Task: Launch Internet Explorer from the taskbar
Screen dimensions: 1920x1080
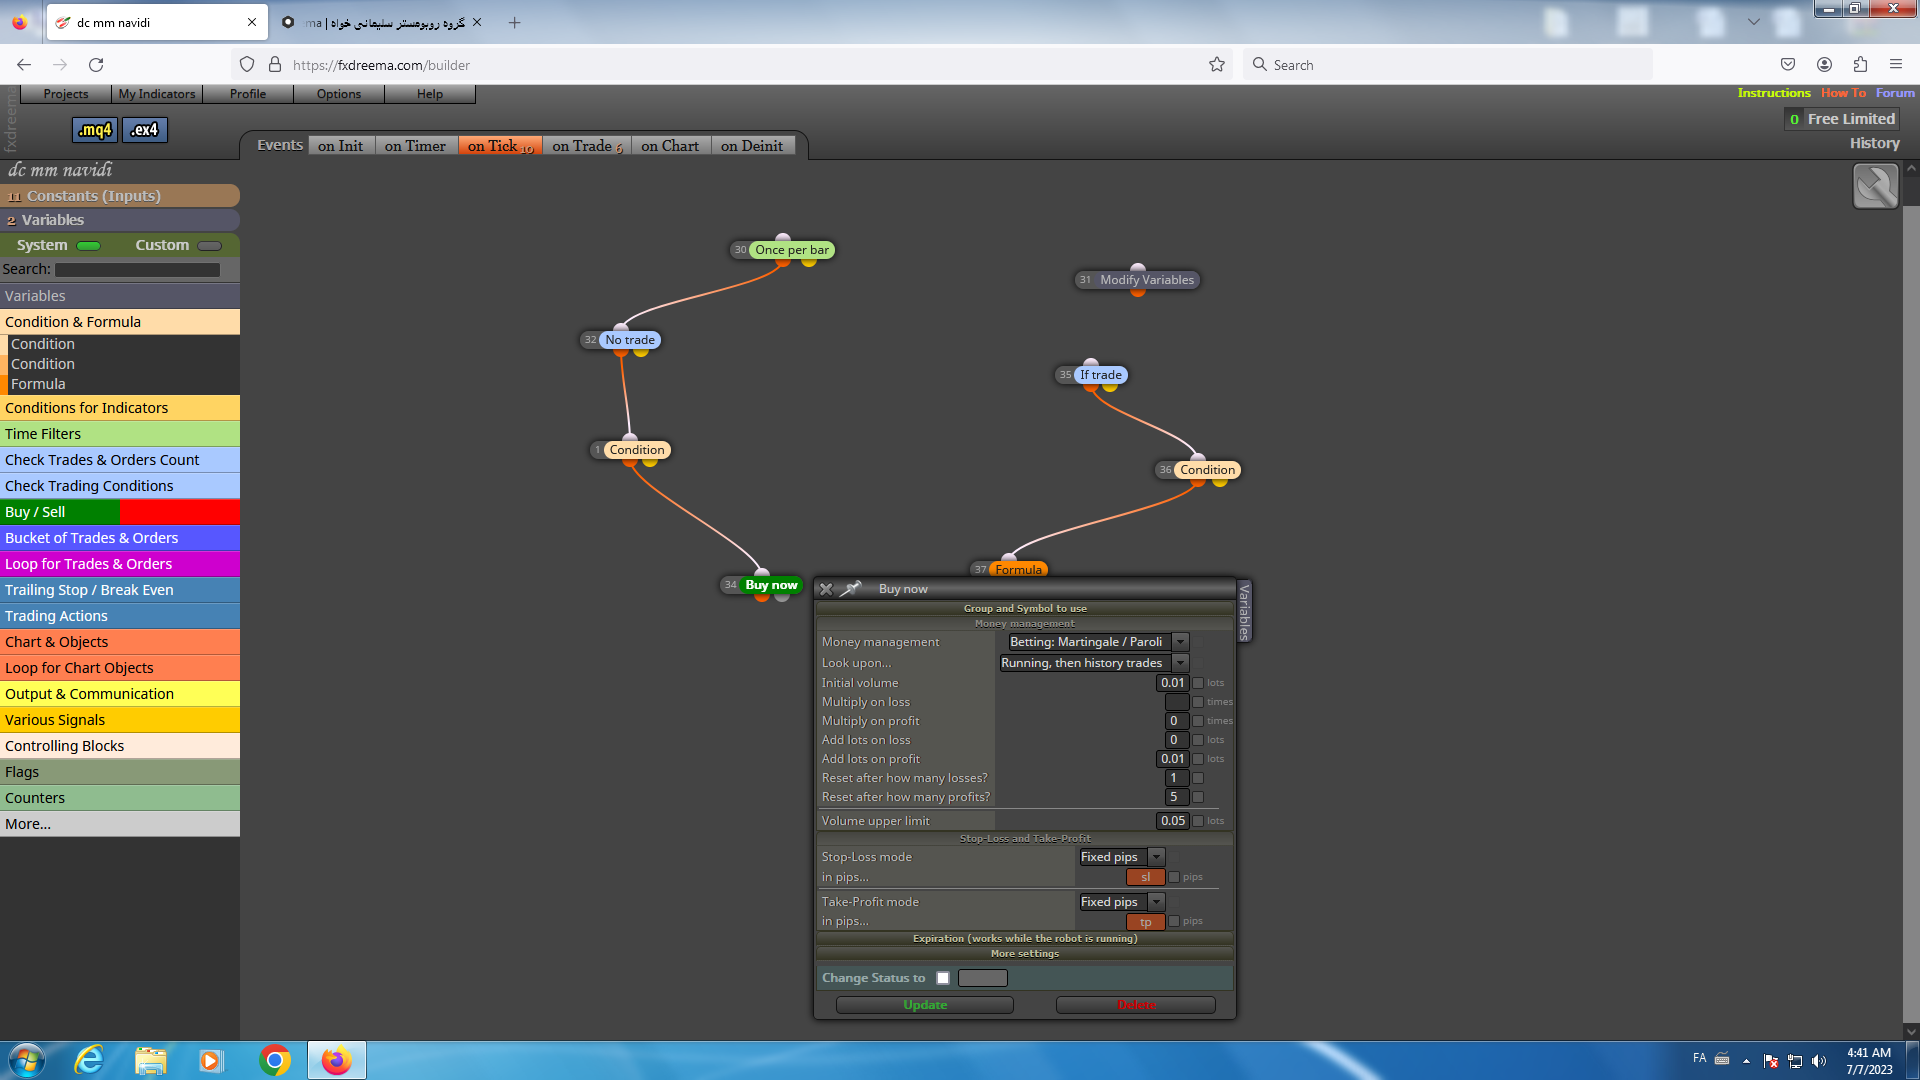Action: (90, 1060)
